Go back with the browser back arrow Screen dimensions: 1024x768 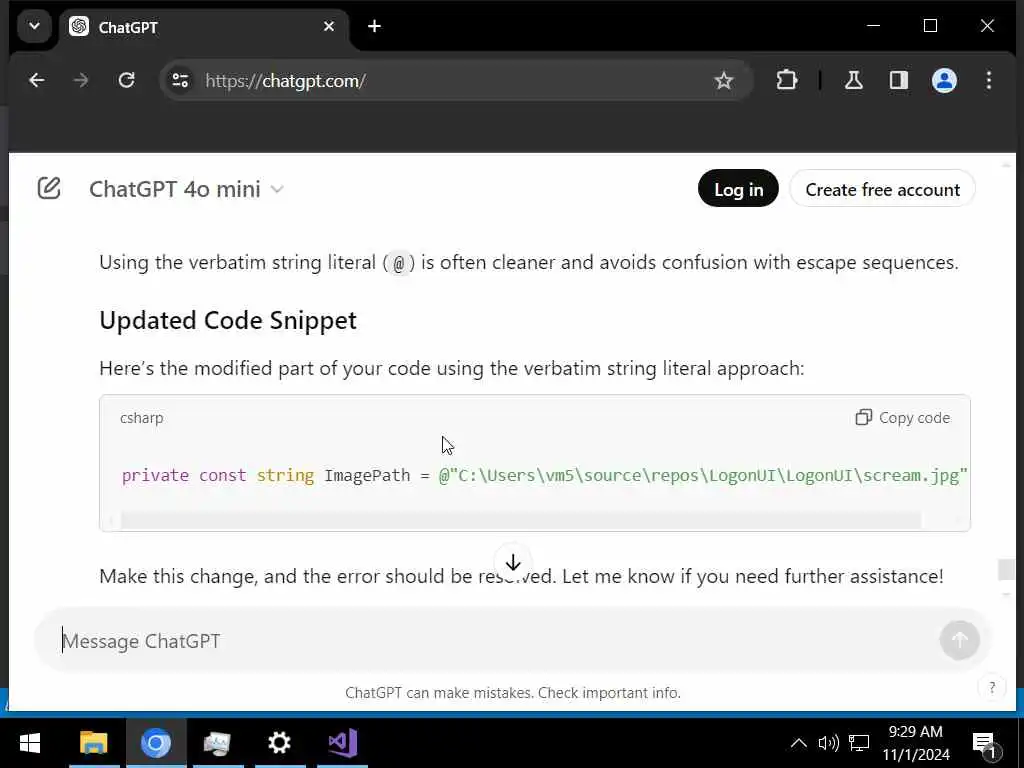(37, 80)
